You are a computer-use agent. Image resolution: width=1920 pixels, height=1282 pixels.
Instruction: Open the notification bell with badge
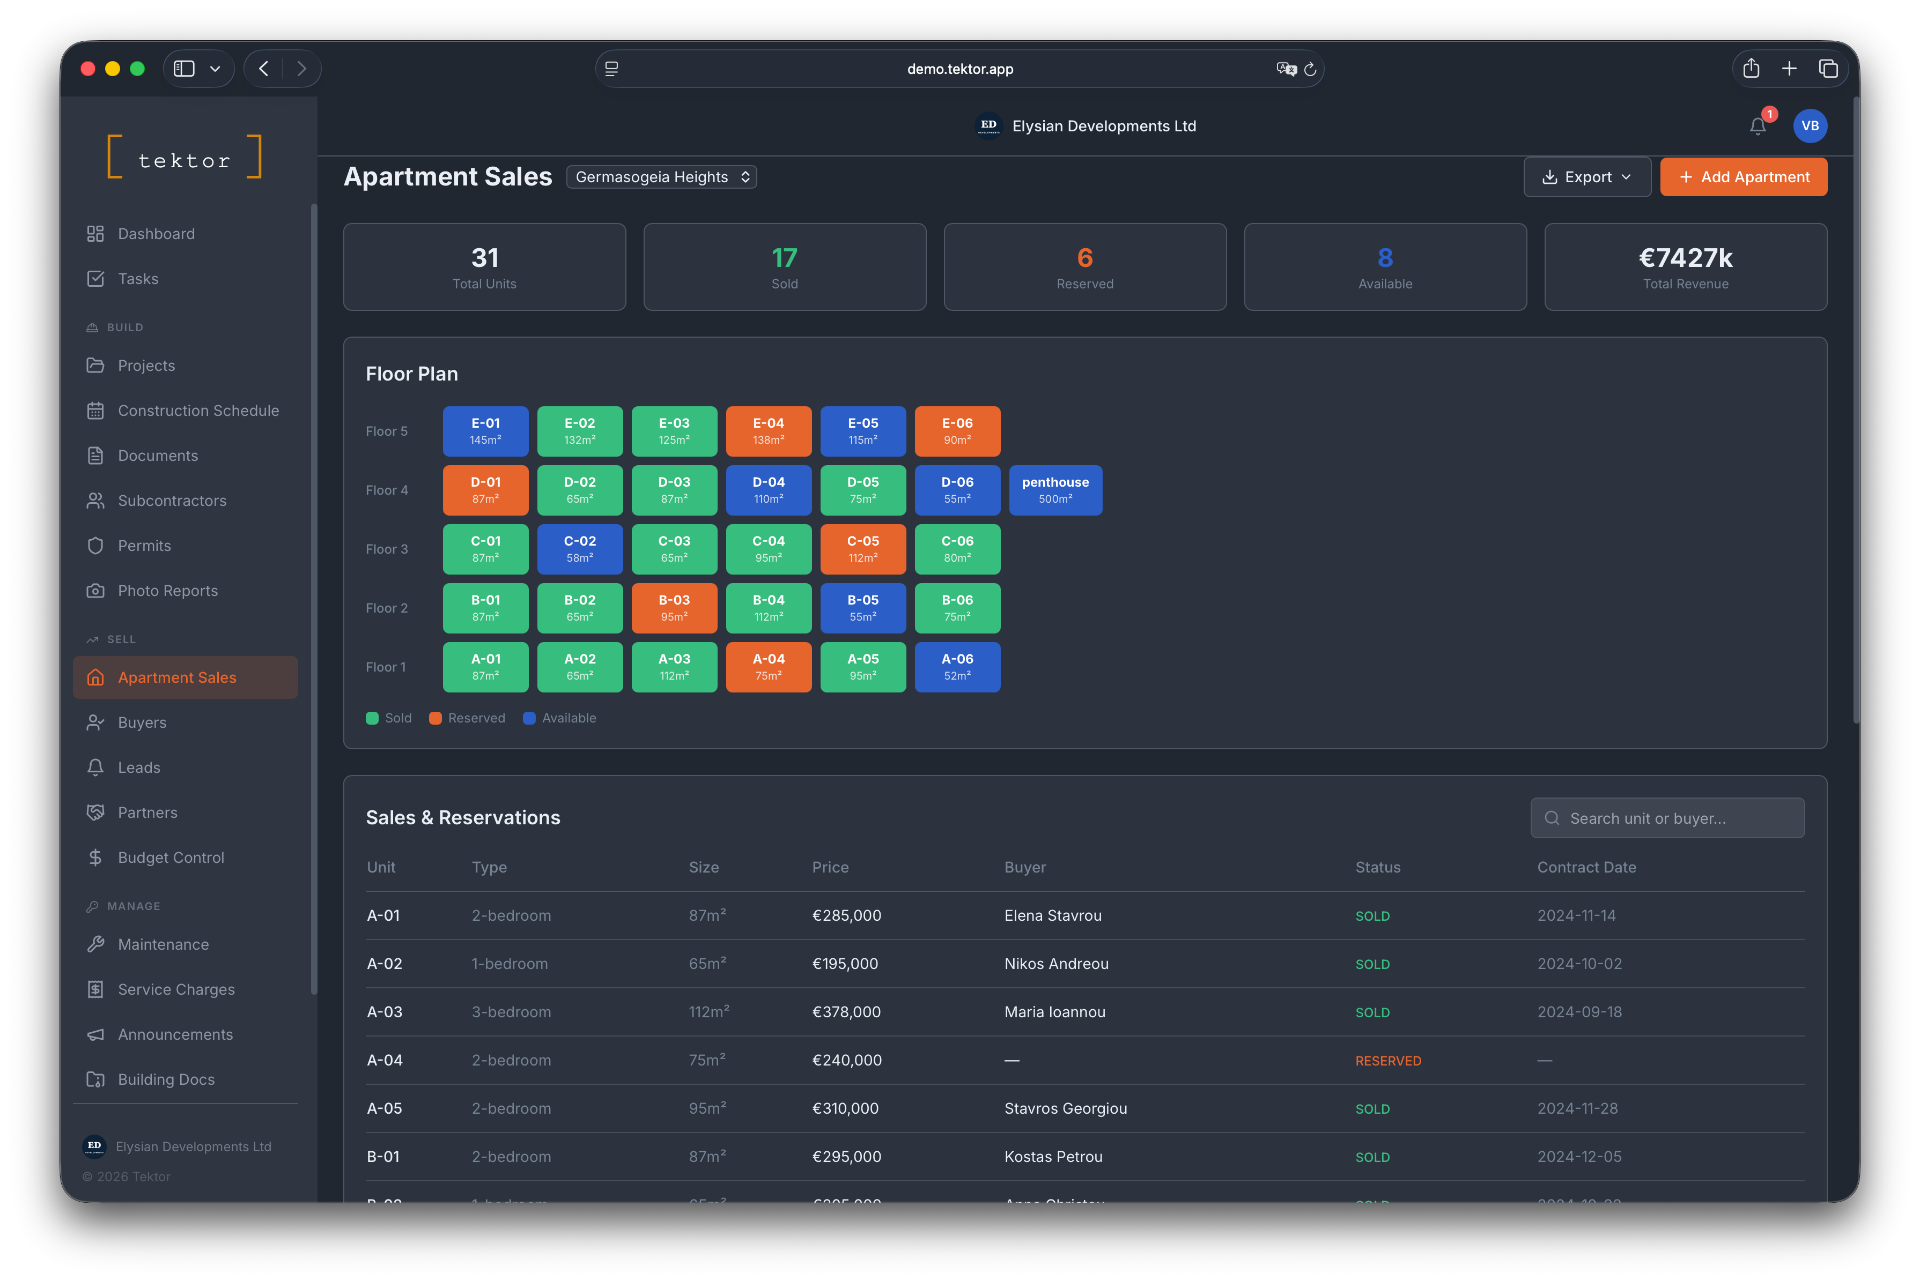click(x=1758, y=126)
